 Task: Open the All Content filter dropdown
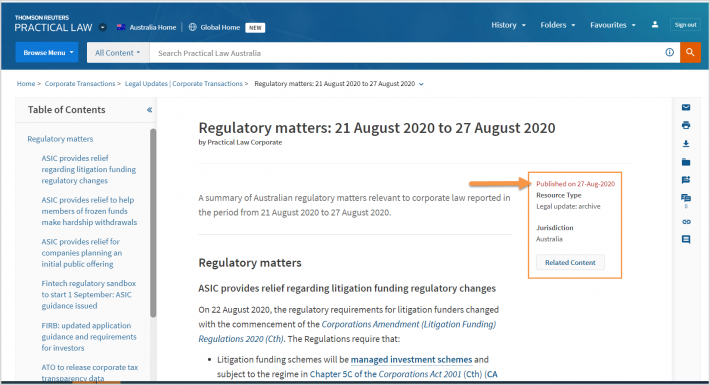click(117, 53)
